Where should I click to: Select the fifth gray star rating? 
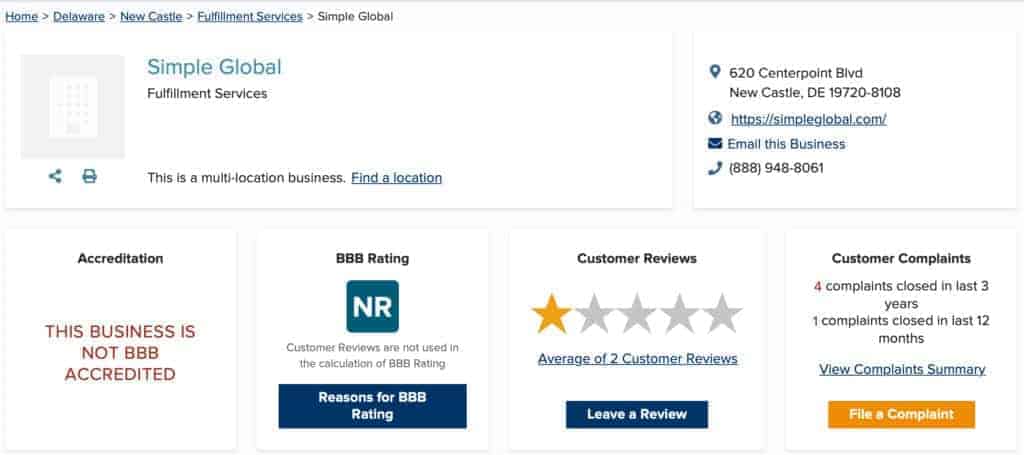point(722,313)
